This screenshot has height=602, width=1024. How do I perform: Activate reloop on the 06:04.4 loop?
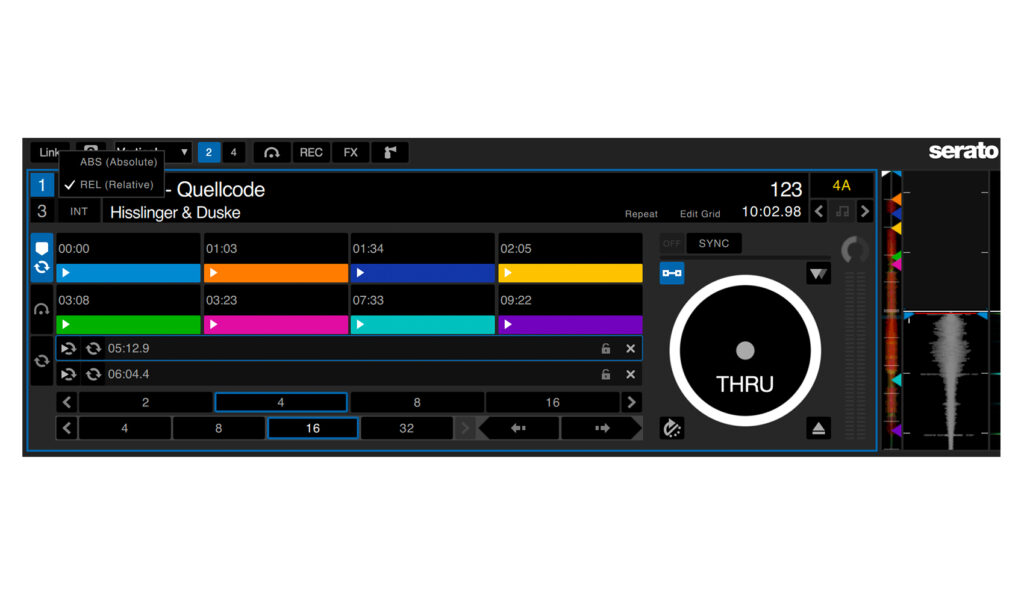point(68,374)
